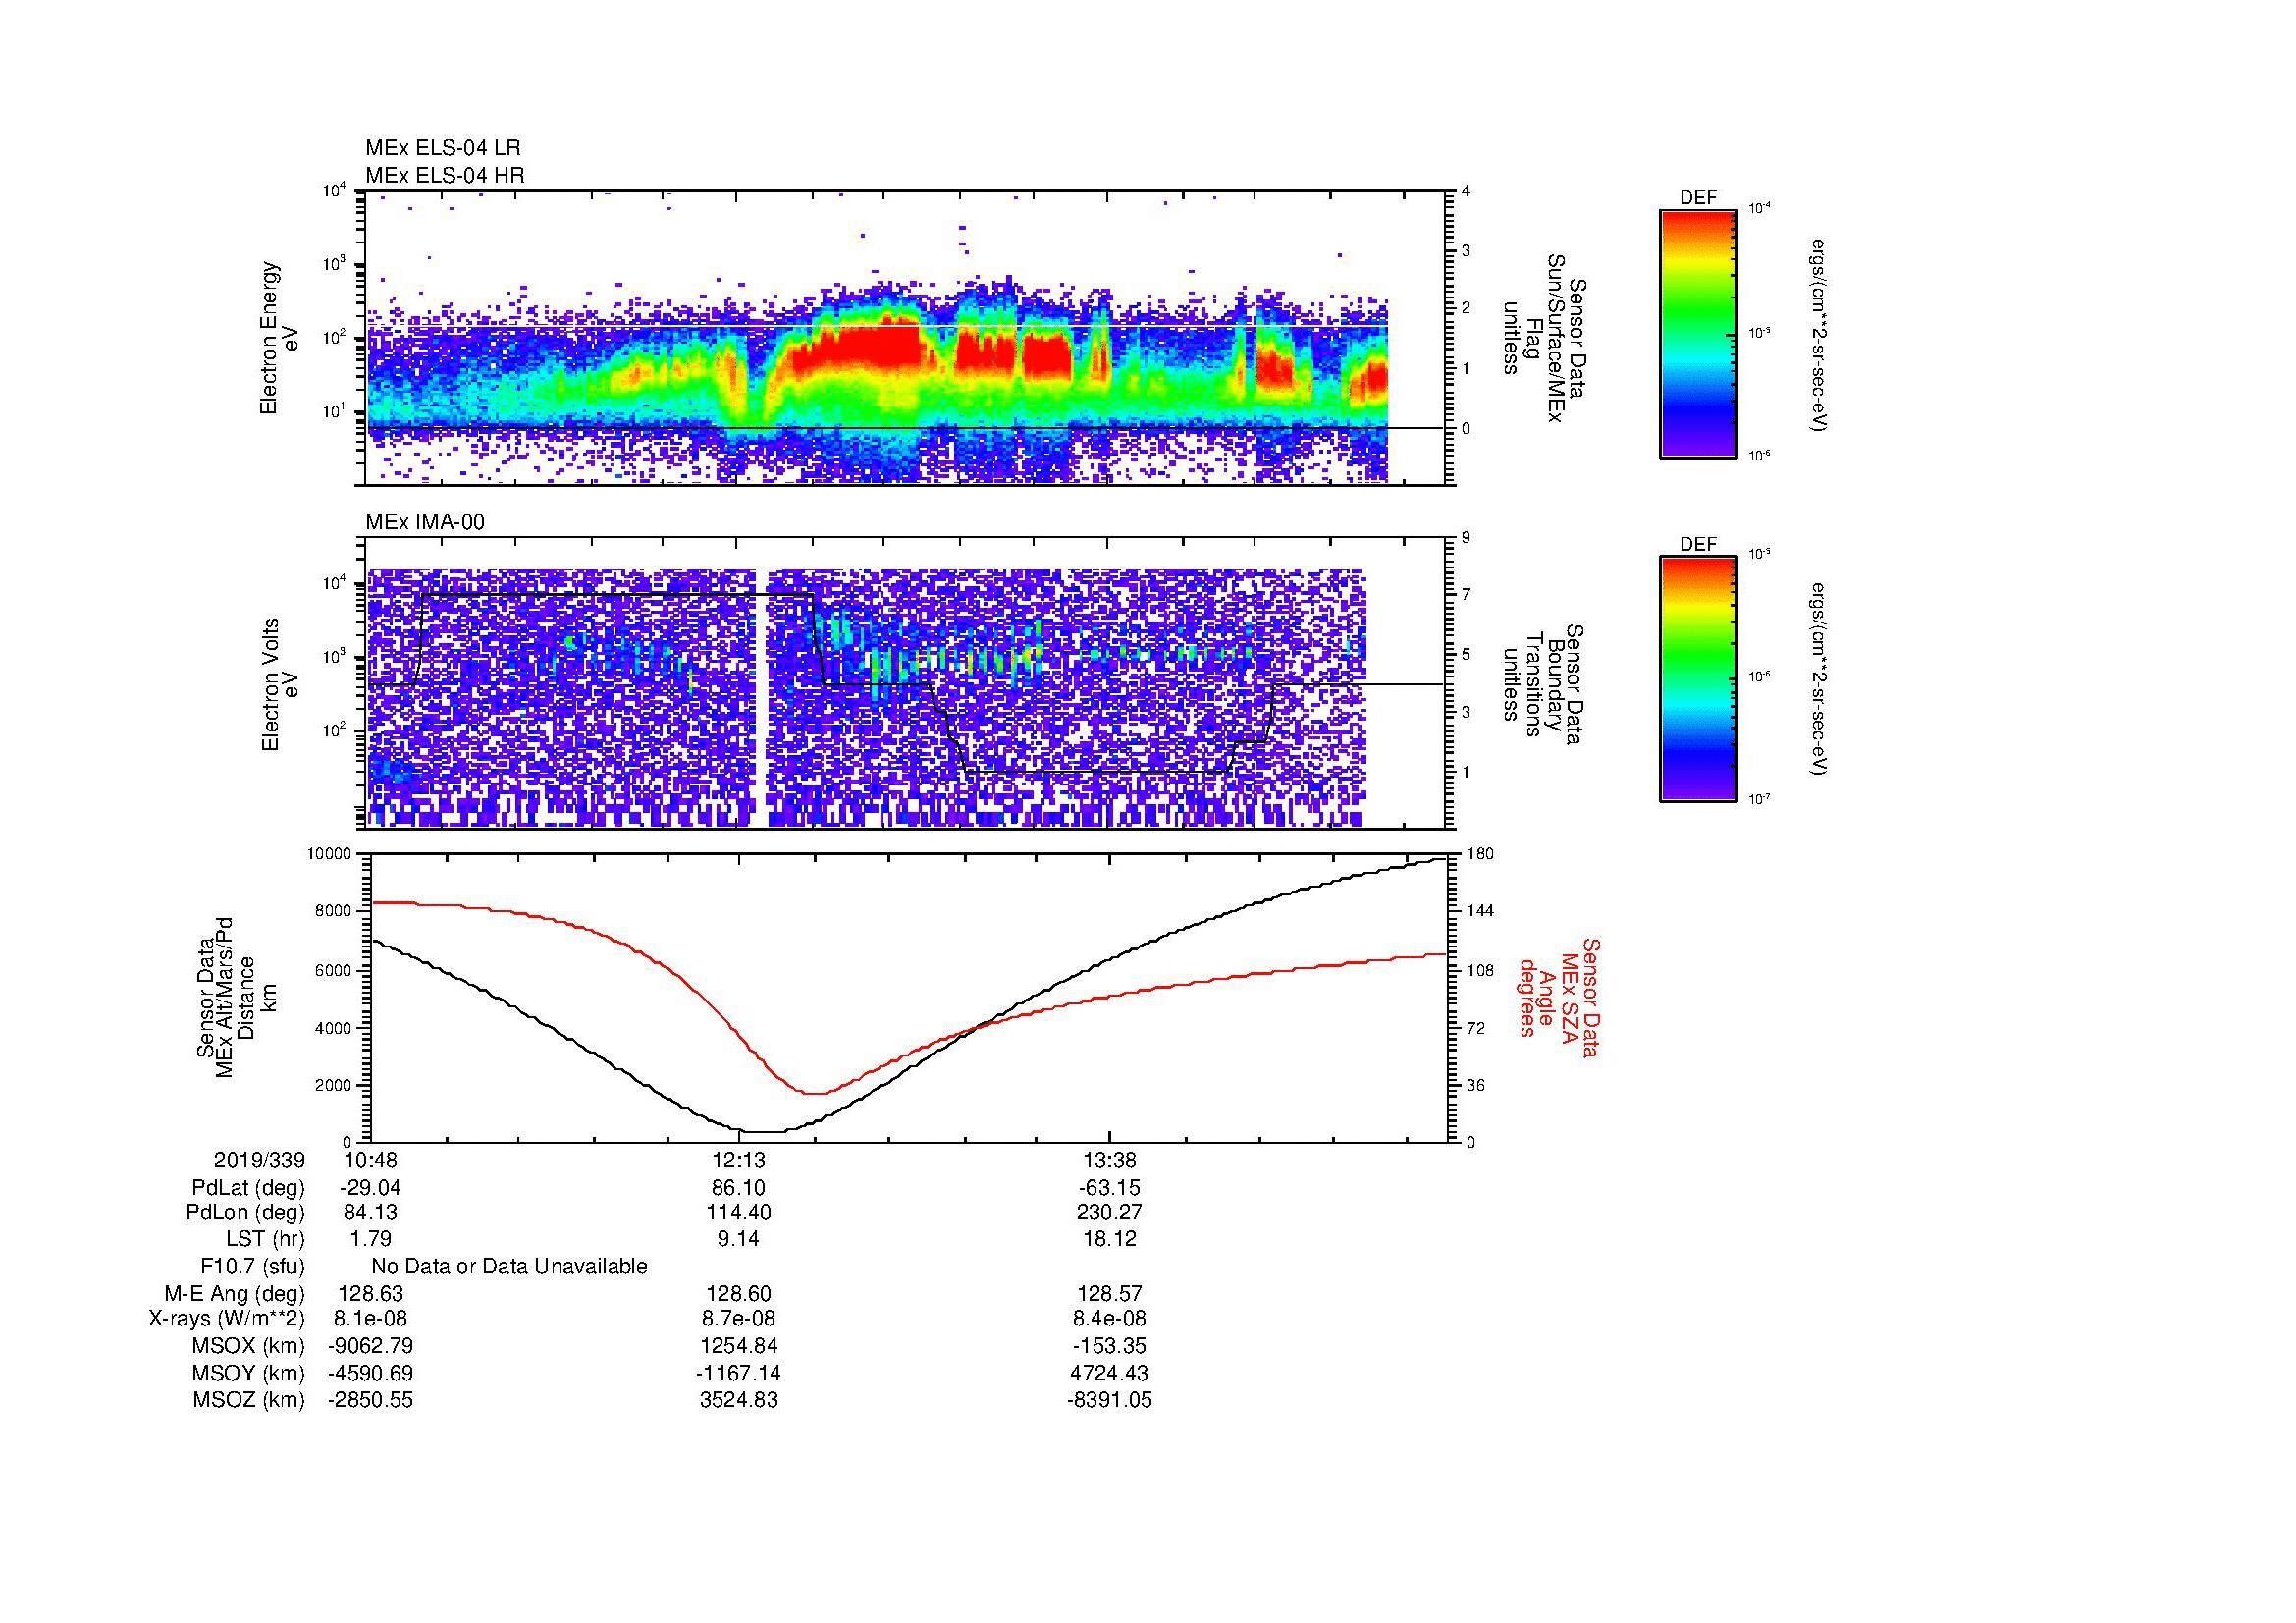Click the '13:38' time tick label

1109,1161
